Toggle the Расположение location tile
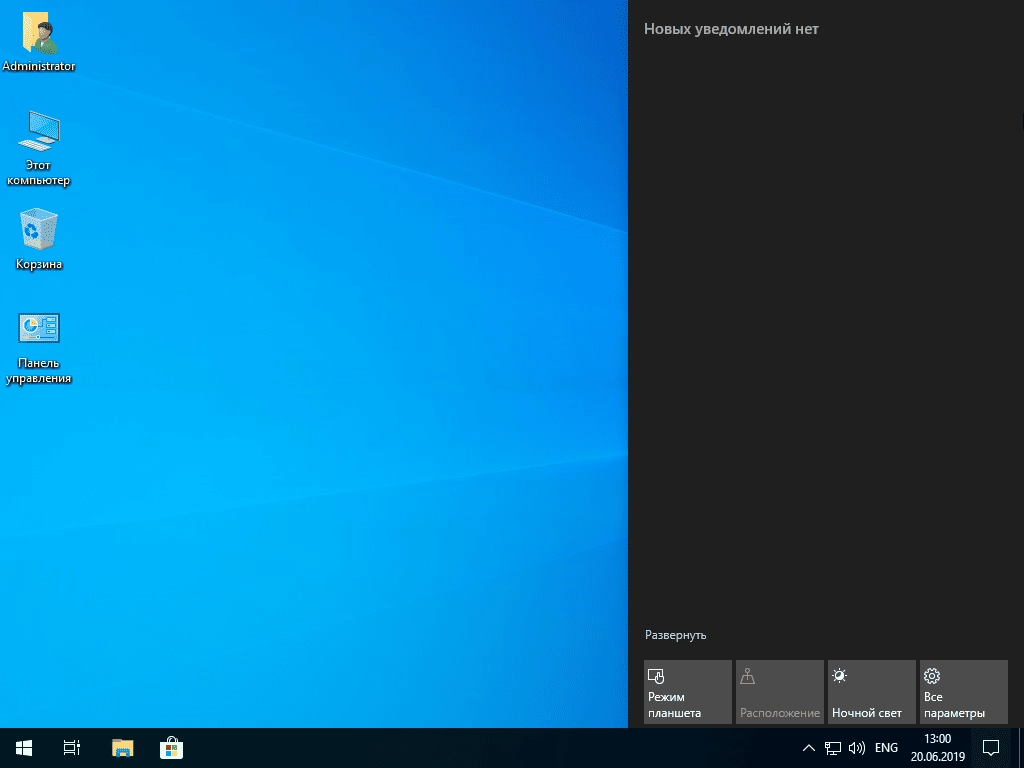 coord(780,692)
